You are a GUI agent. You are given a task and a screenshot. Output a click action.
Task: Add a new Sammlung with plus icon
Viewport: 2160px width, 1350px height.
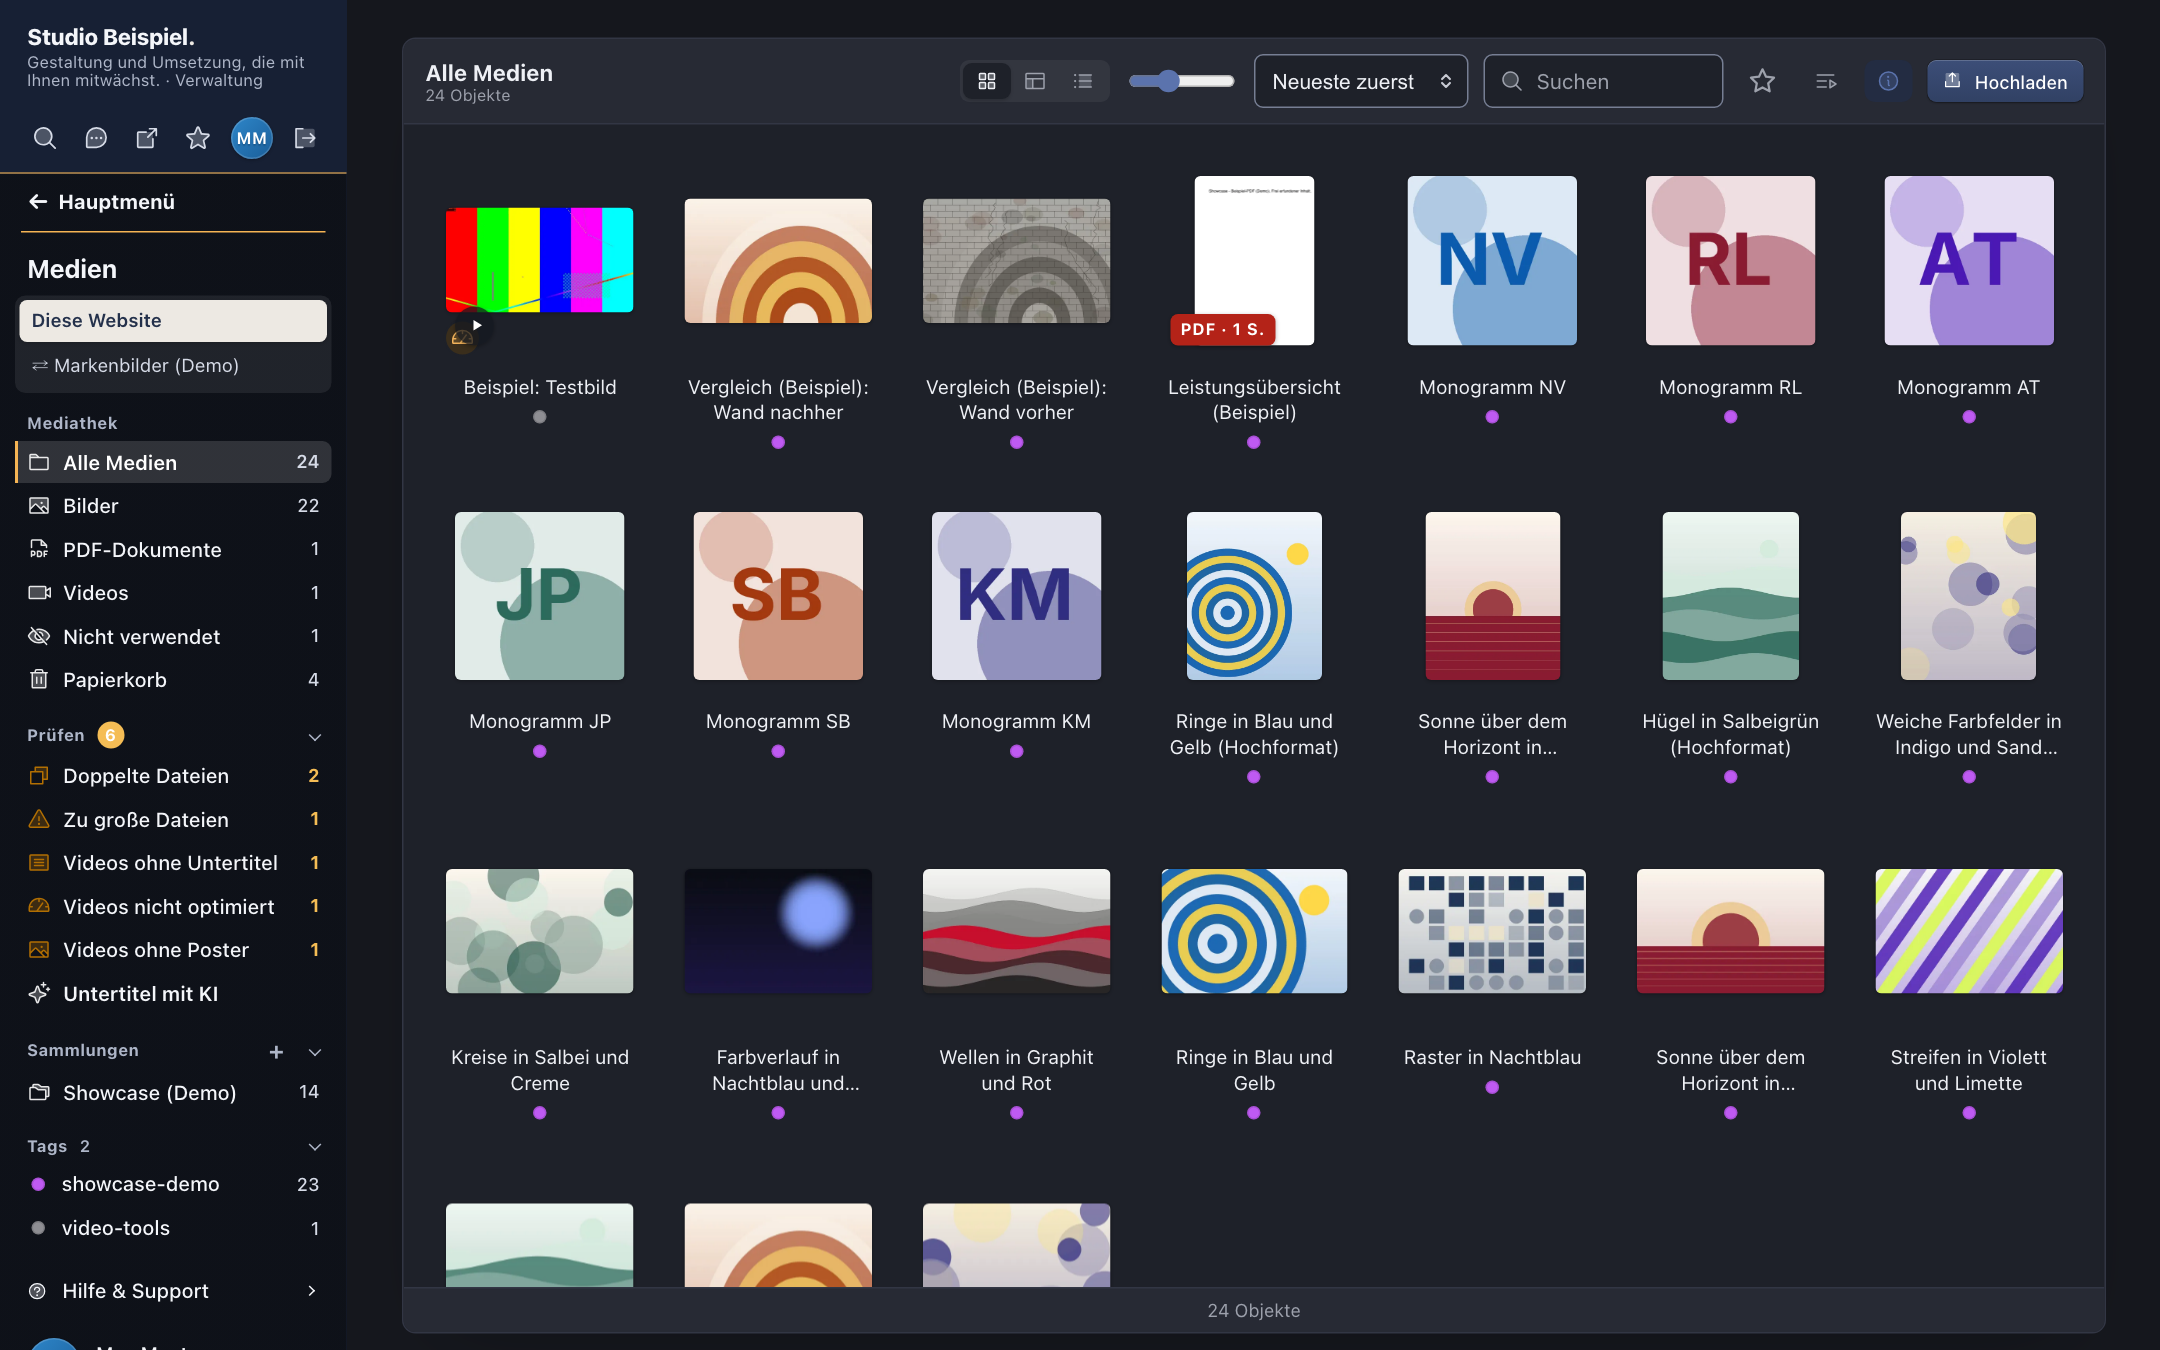tap(276, 1052)
